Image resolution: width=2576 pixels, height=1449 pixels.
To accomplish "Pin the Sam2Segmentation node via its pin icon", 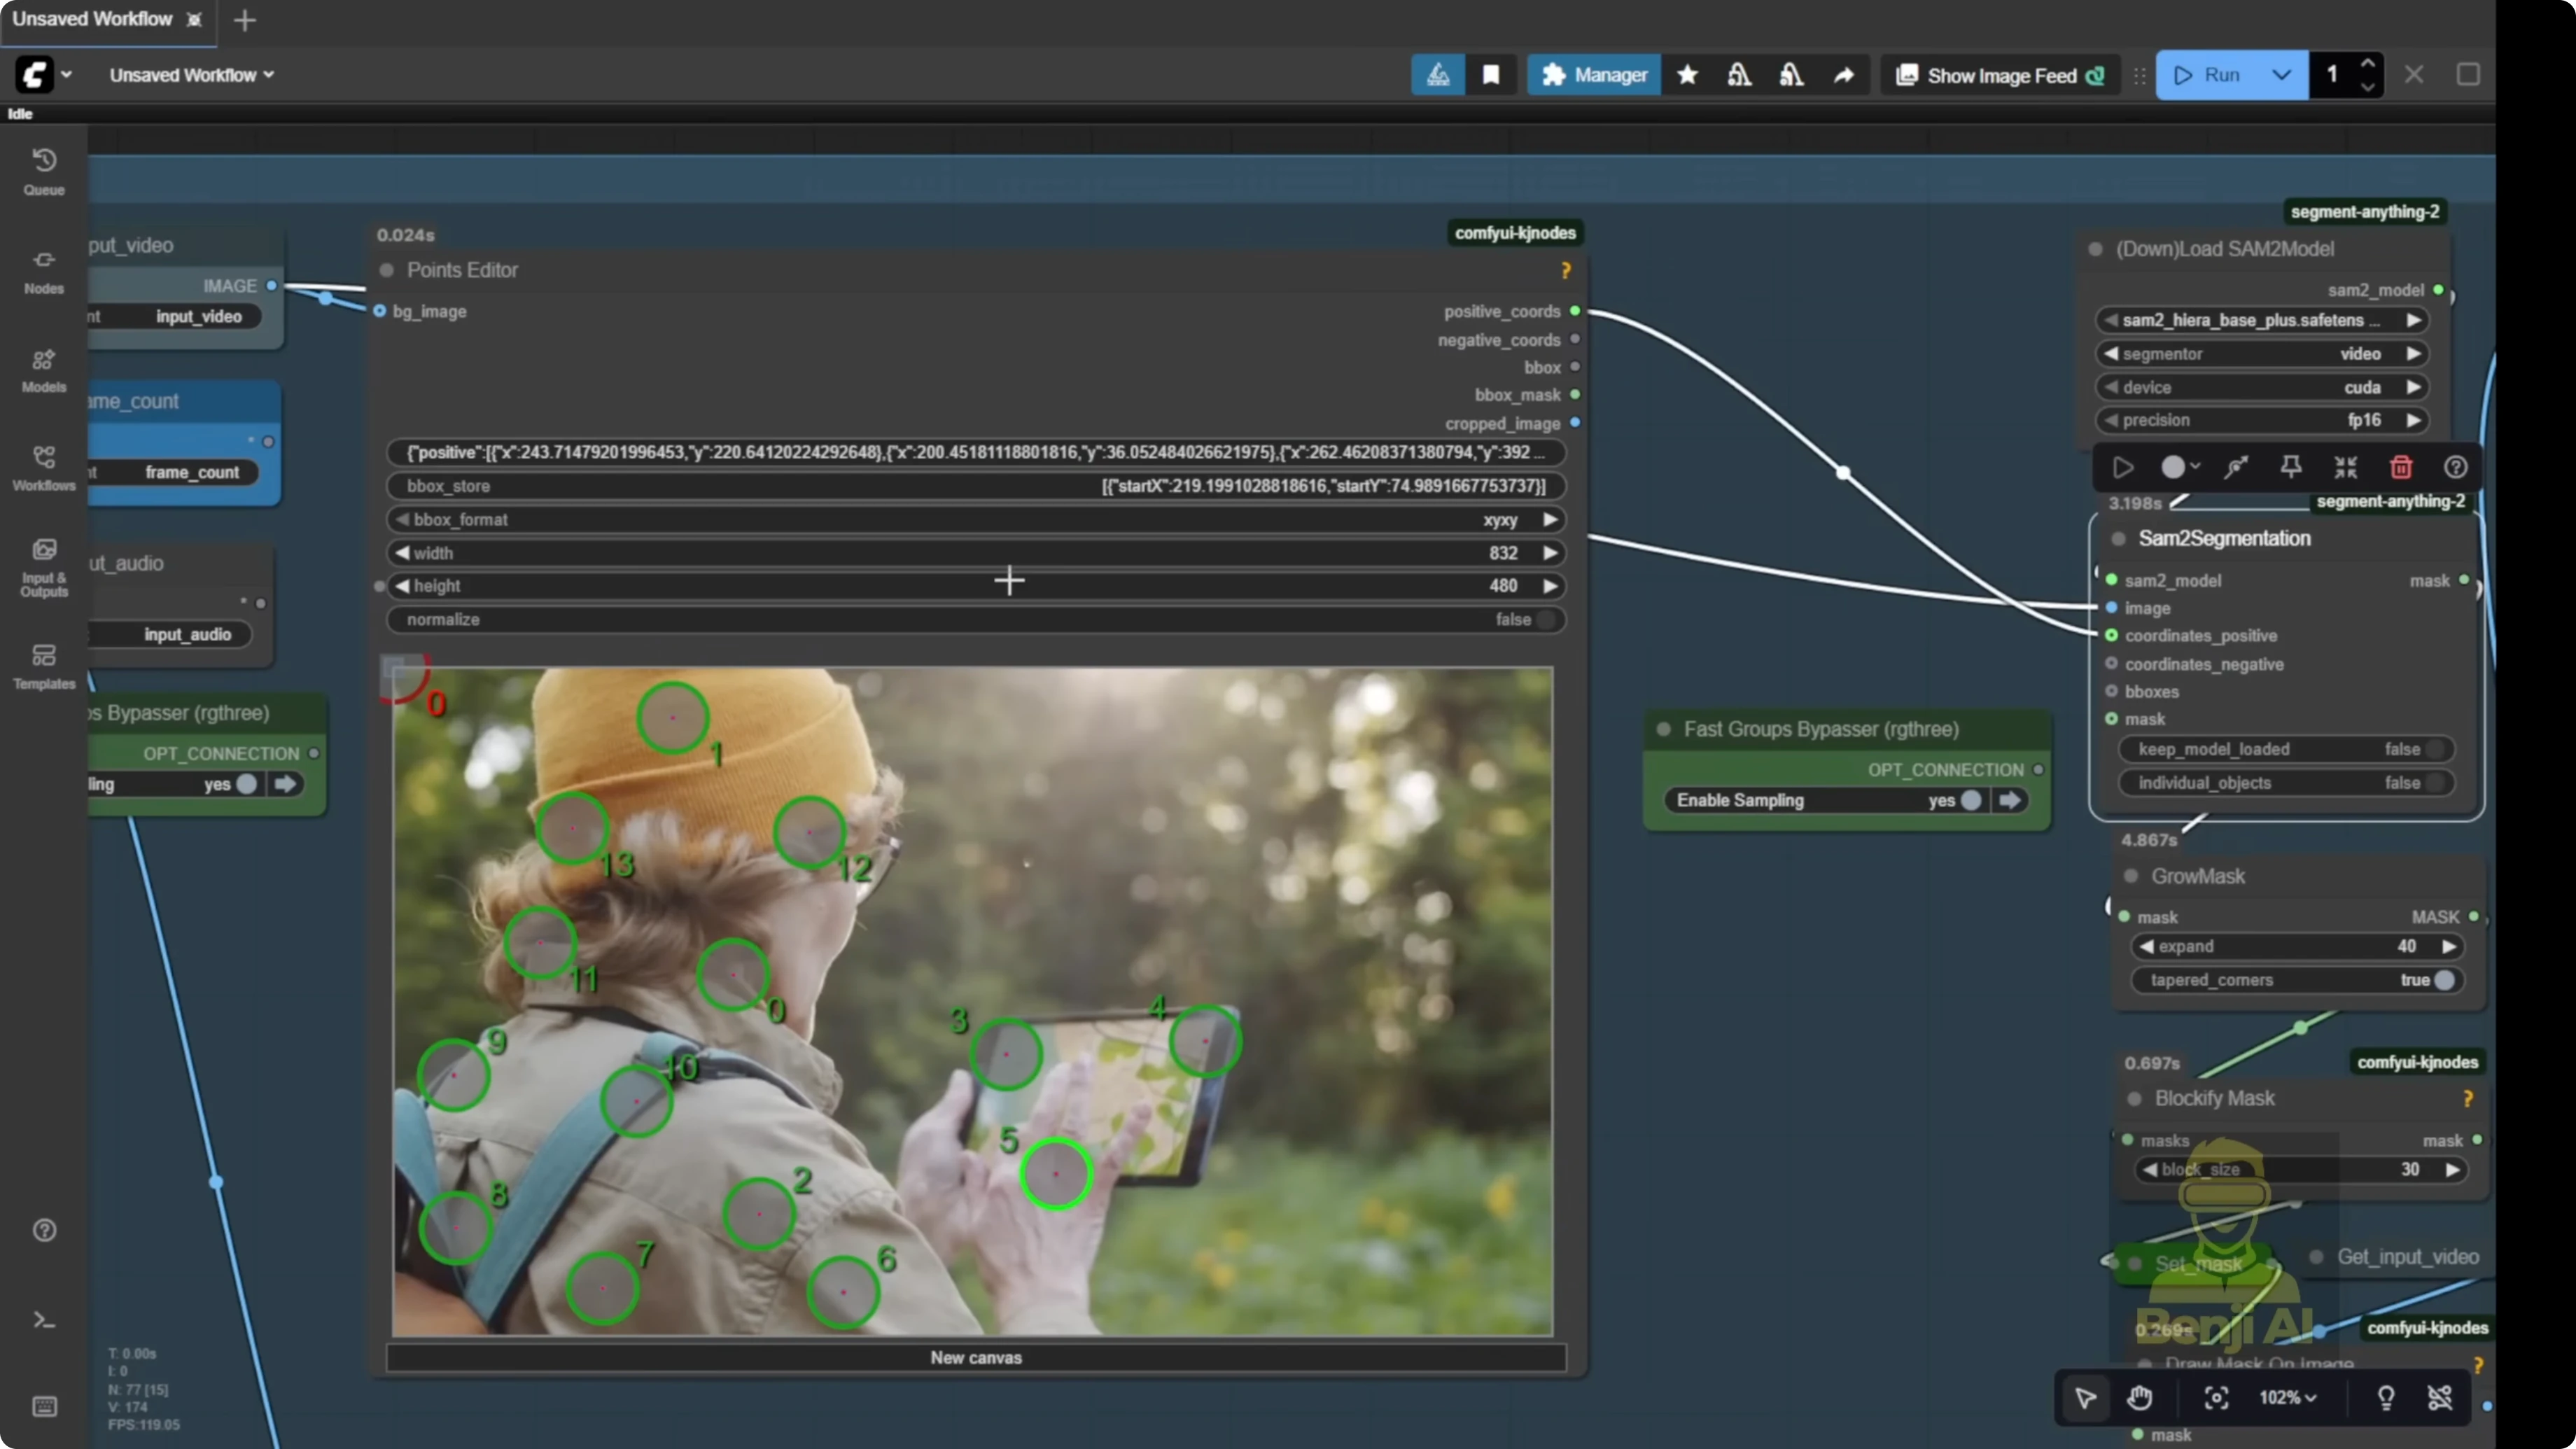I will [2291, 467].
